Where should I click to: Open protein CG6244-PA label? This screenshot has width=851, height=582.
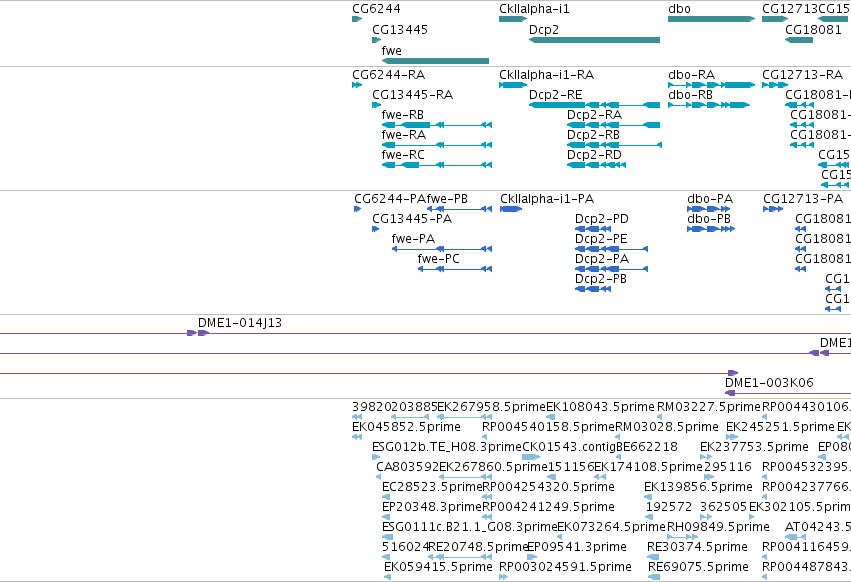390,199
